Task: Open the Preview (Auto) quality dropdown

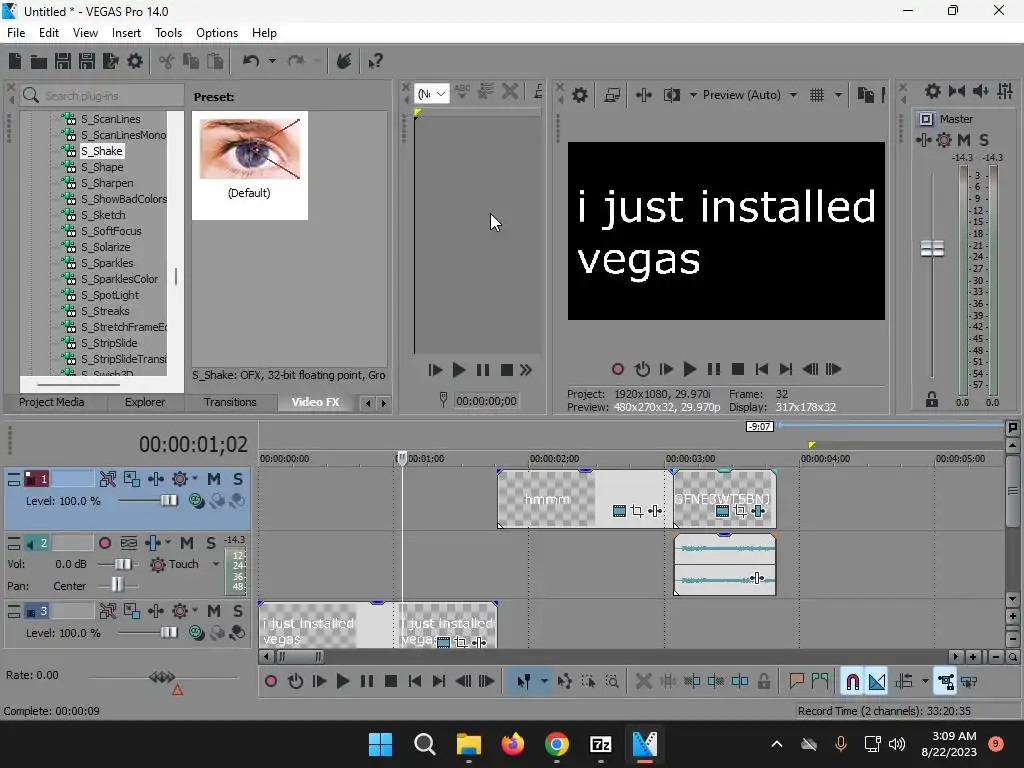Action: (793, 95)
